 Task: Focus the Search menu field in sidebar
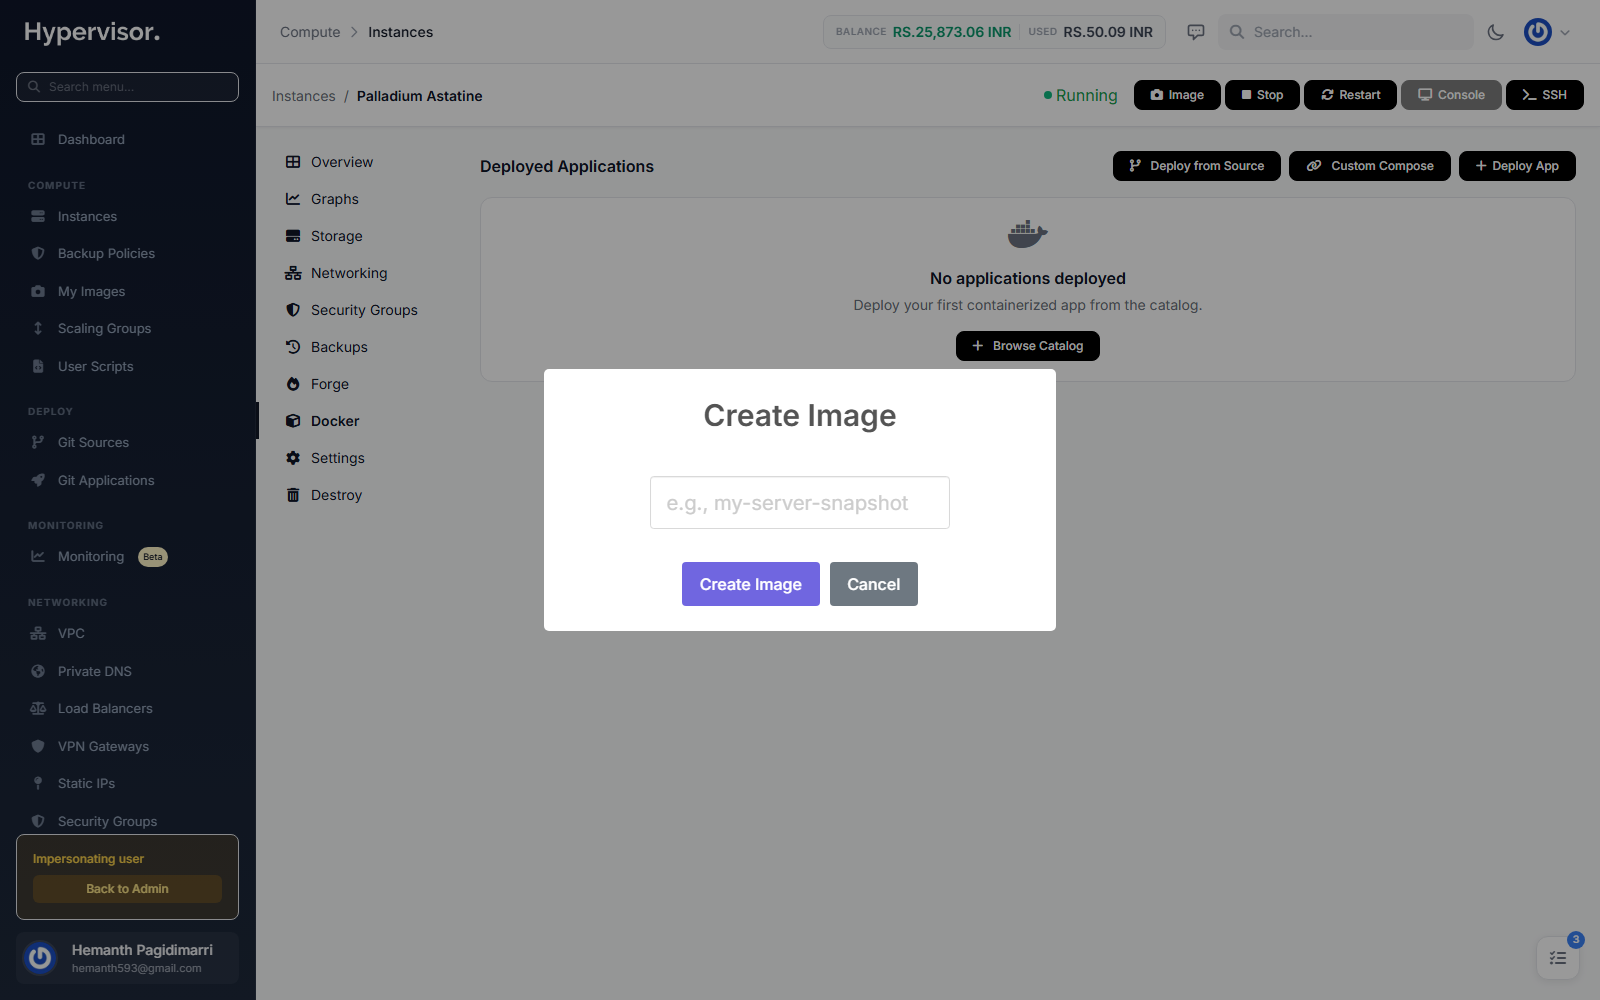(127, 87)
